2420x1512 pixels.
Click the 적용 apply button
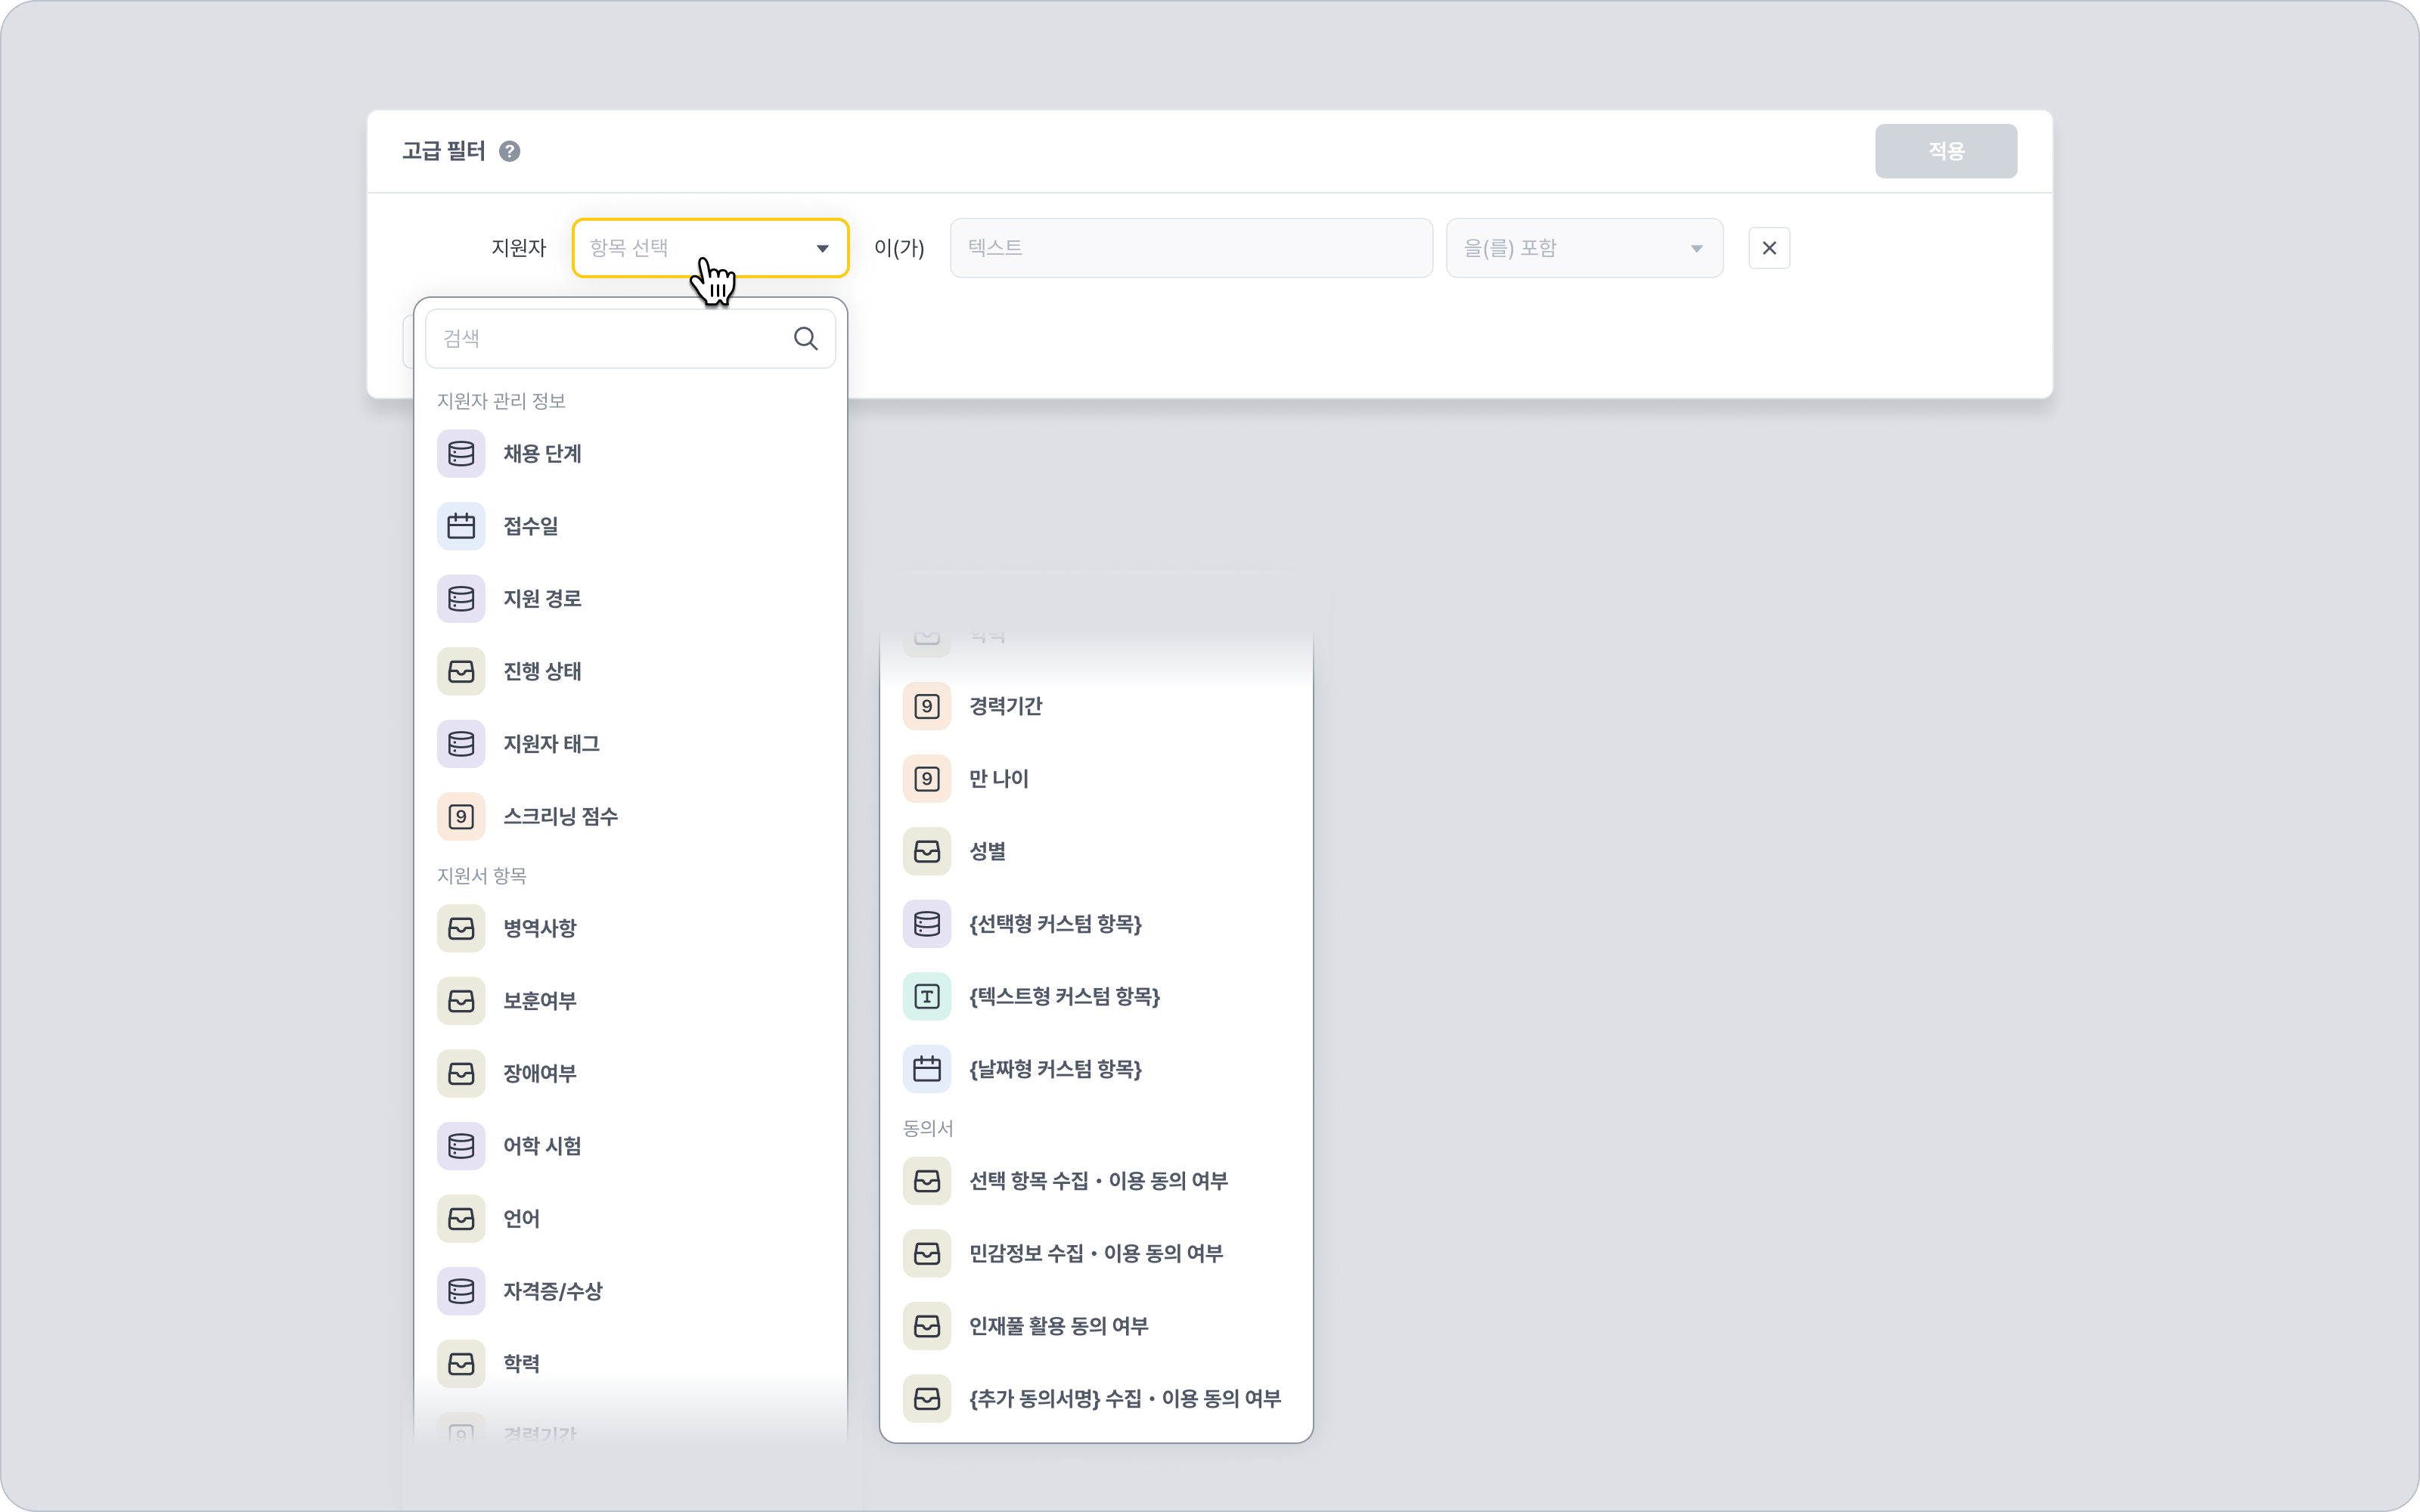pyautogui.click(x=1945, y=151)
